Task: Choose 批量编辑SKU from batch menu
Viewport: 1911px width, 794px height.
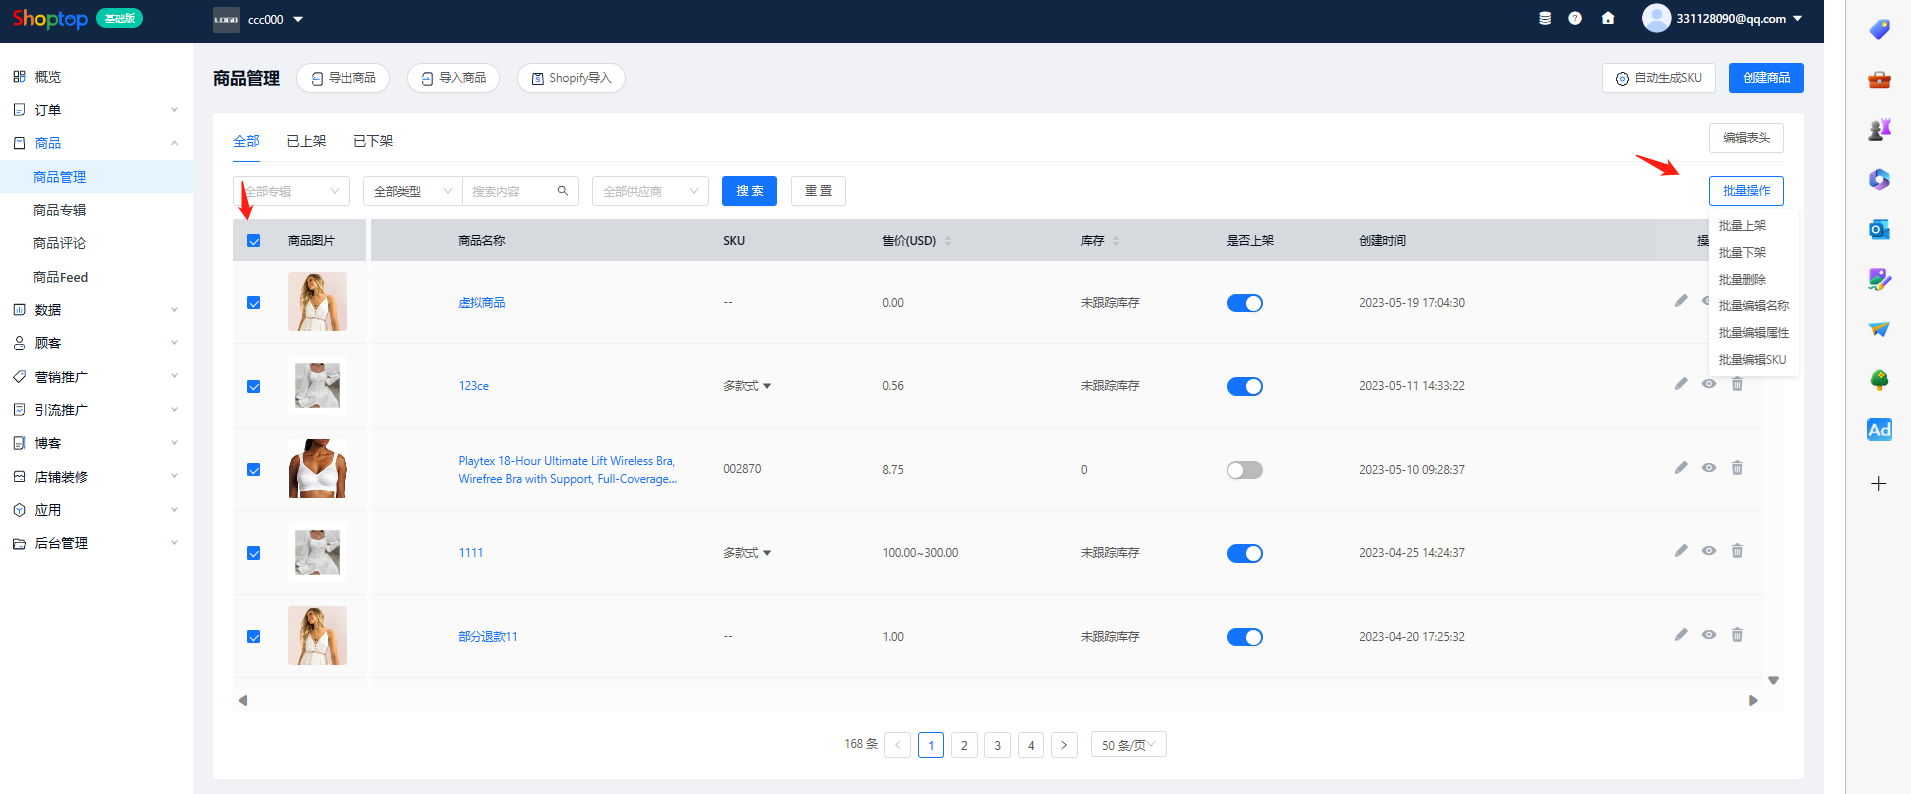Action: pos(1752,360)
